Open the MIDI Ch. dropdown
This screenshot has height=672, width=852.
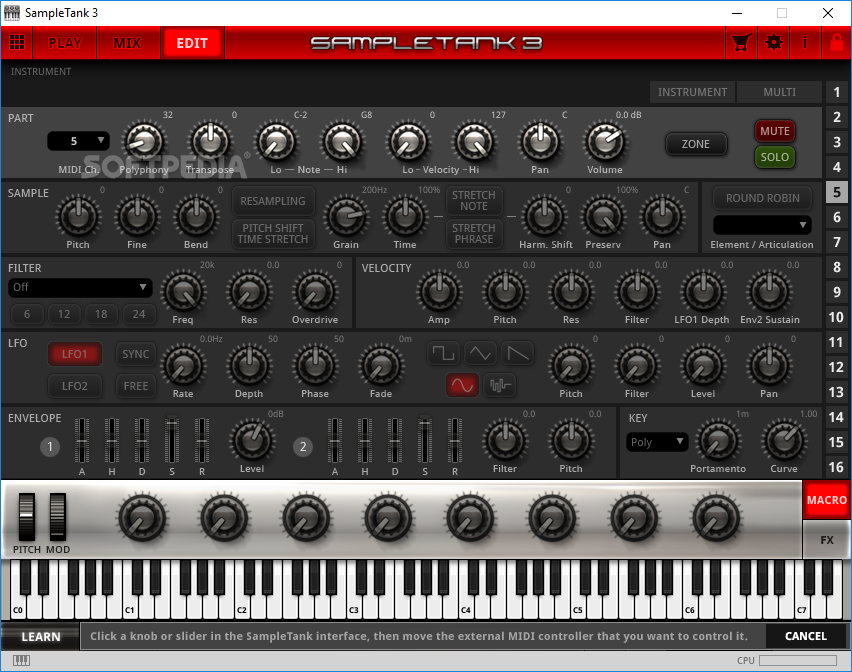point(79,141)
